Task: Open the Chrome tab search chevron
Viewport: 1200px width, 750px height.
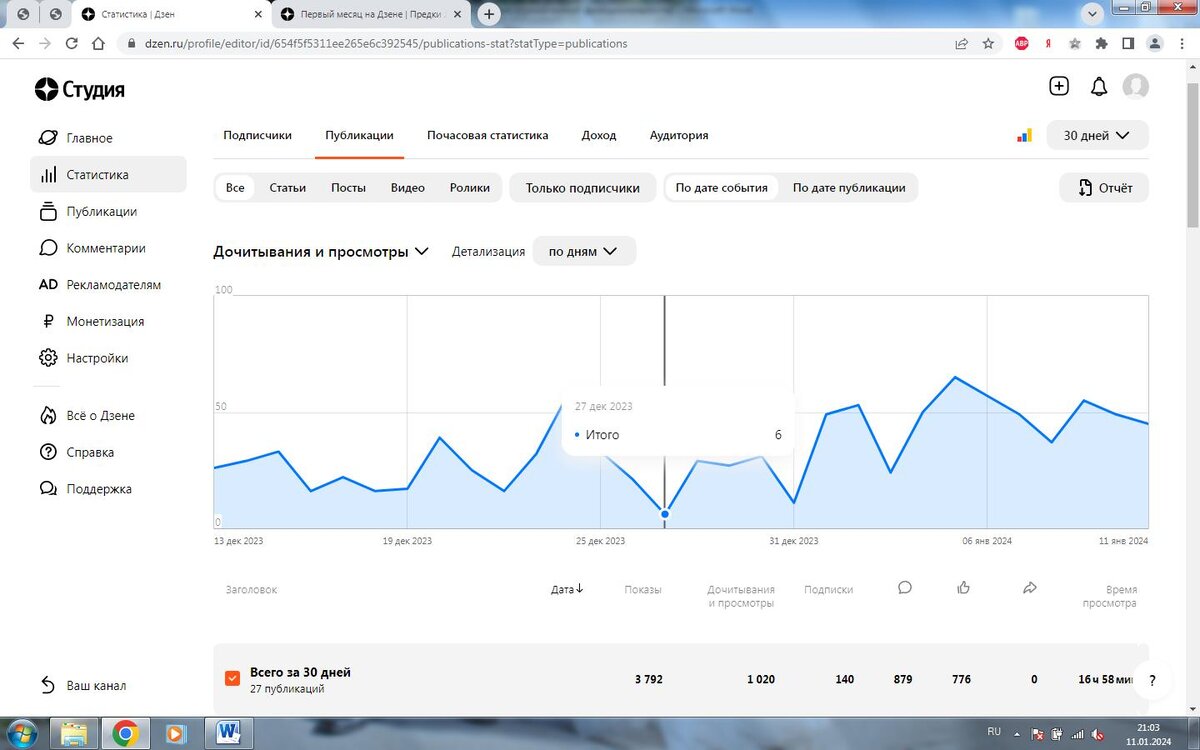Action: click(1092, 13)
